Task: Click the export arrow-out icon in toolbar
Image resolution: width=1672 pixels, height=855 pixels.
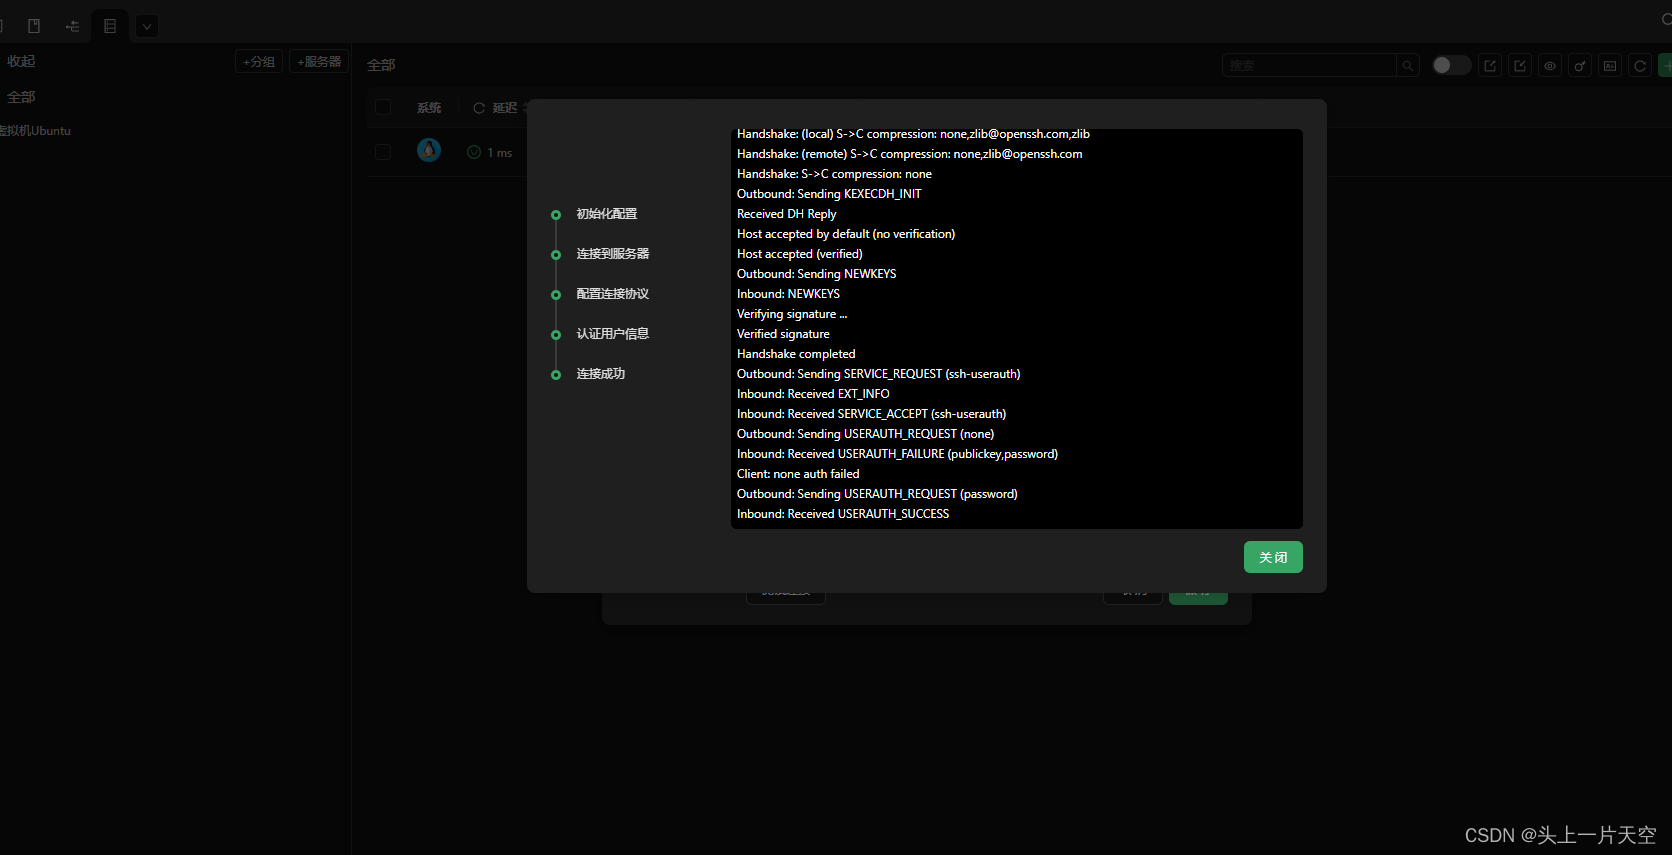Action: [x=1490, y=66]
